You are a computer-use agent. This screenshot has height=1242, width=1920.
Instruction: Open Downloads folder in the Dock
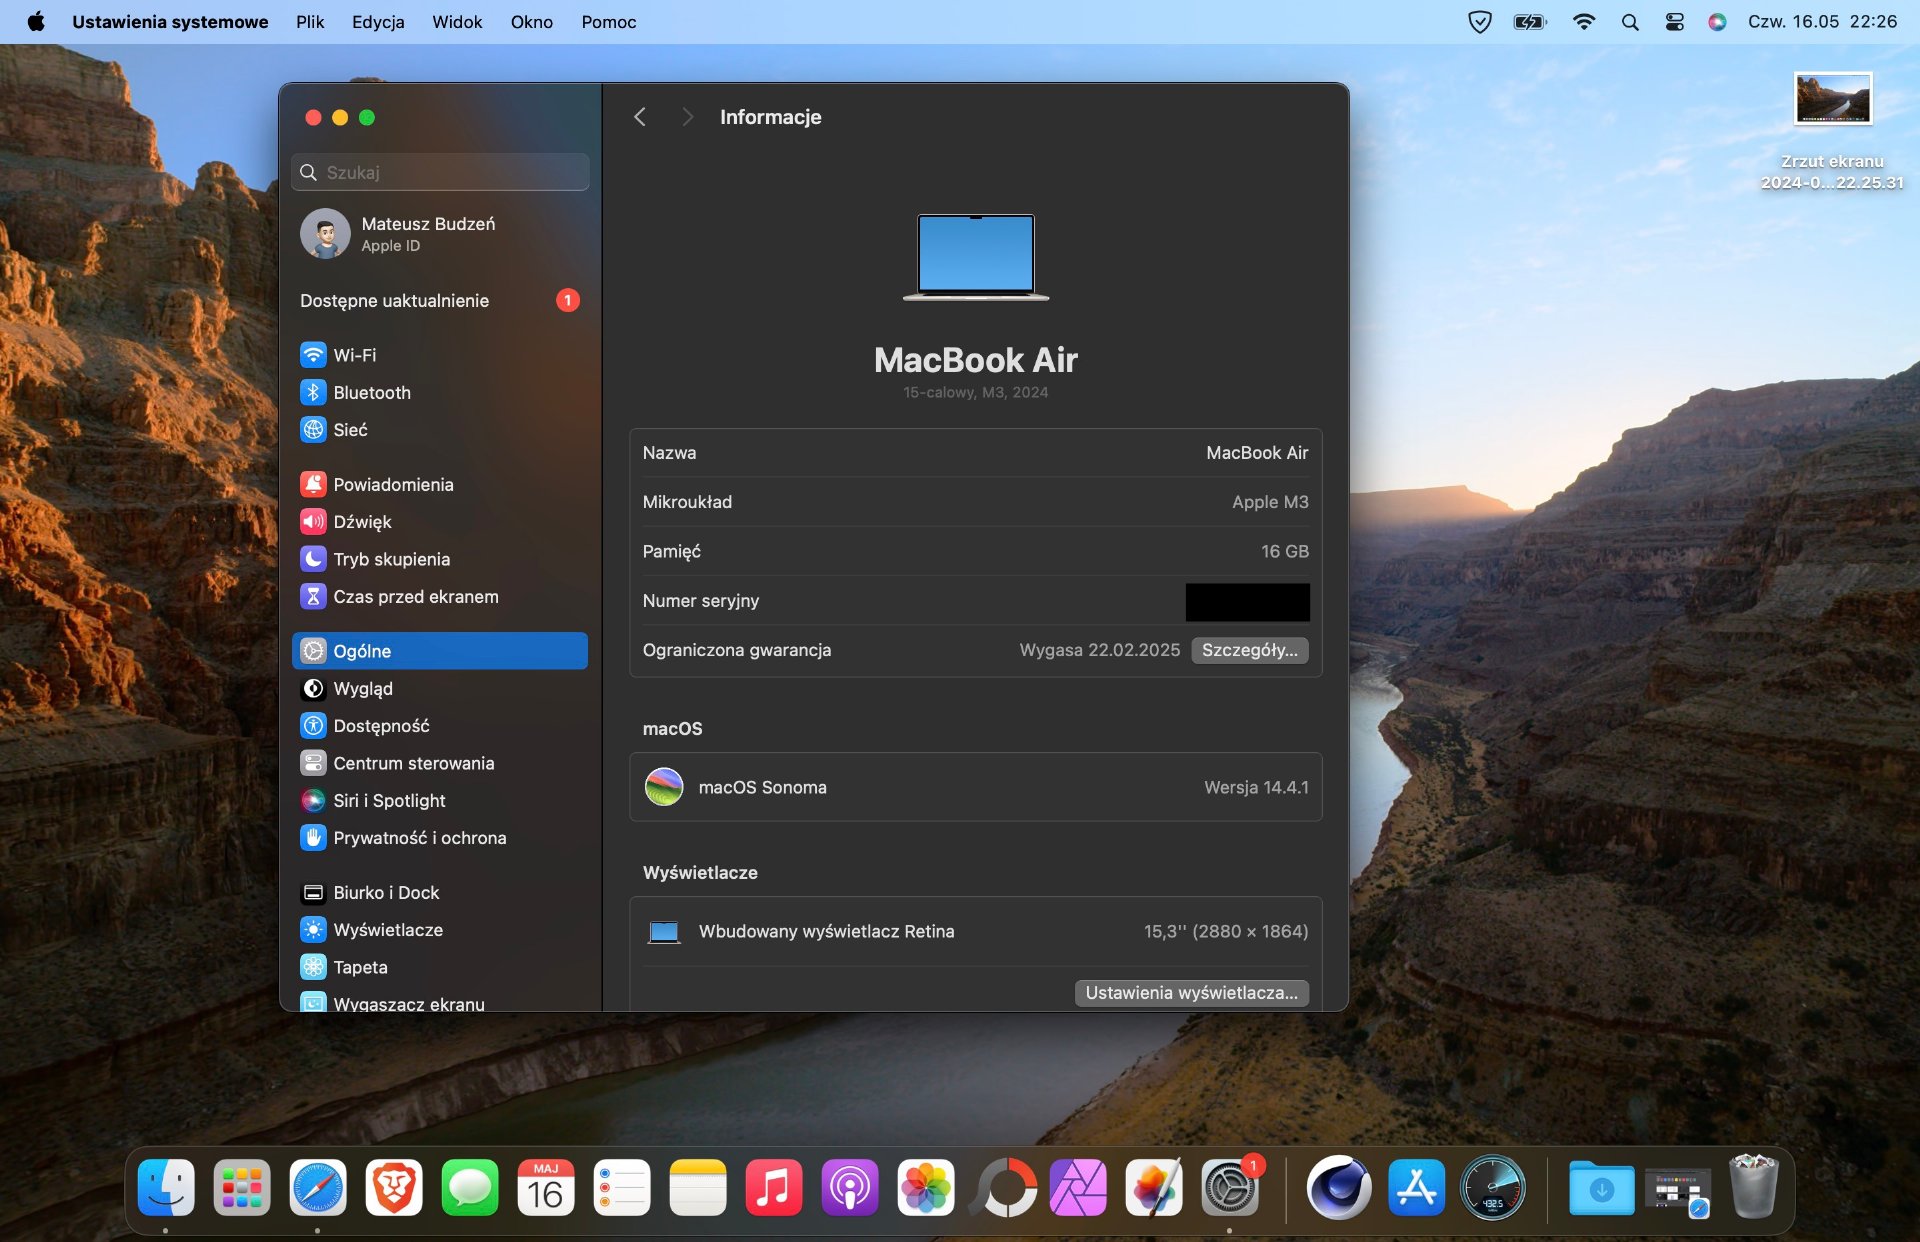coord(1602,1188)
